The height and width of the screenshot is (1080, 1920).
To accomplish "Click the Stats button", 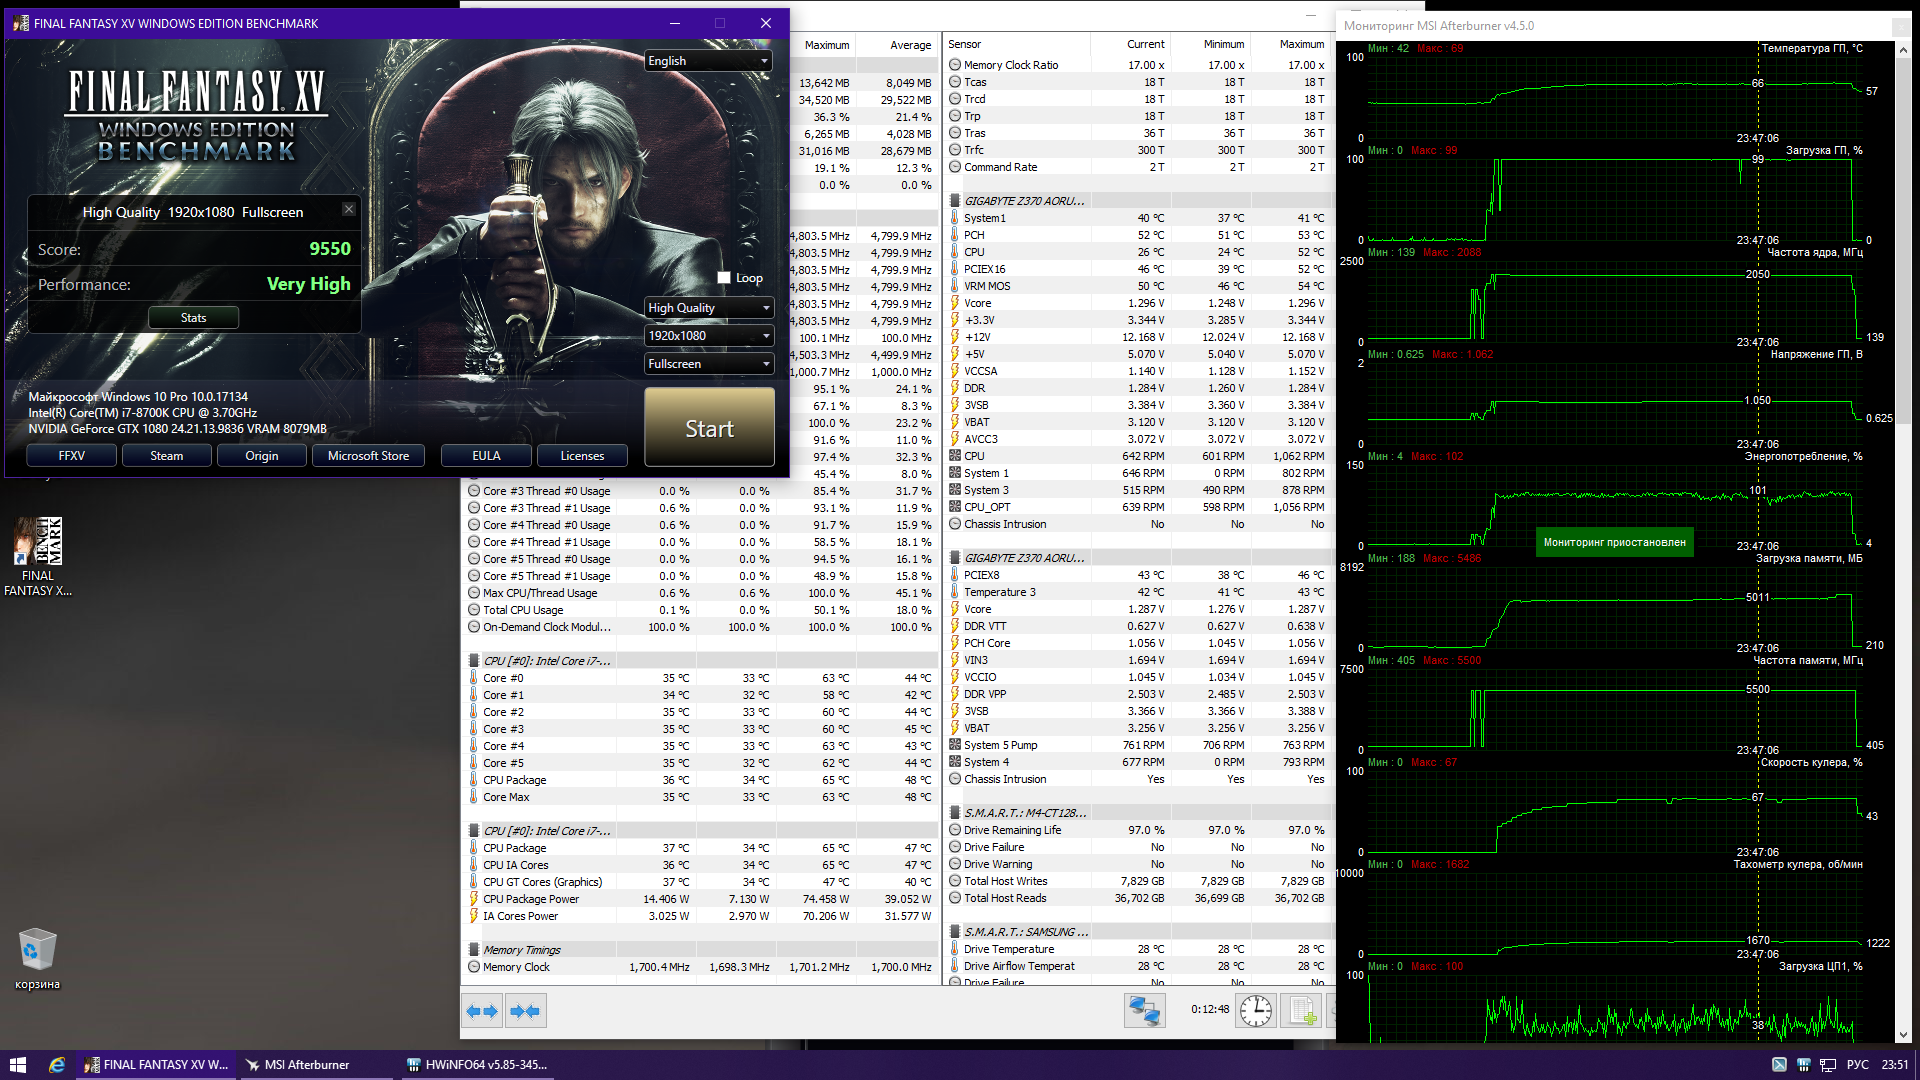I will [193, 318].
